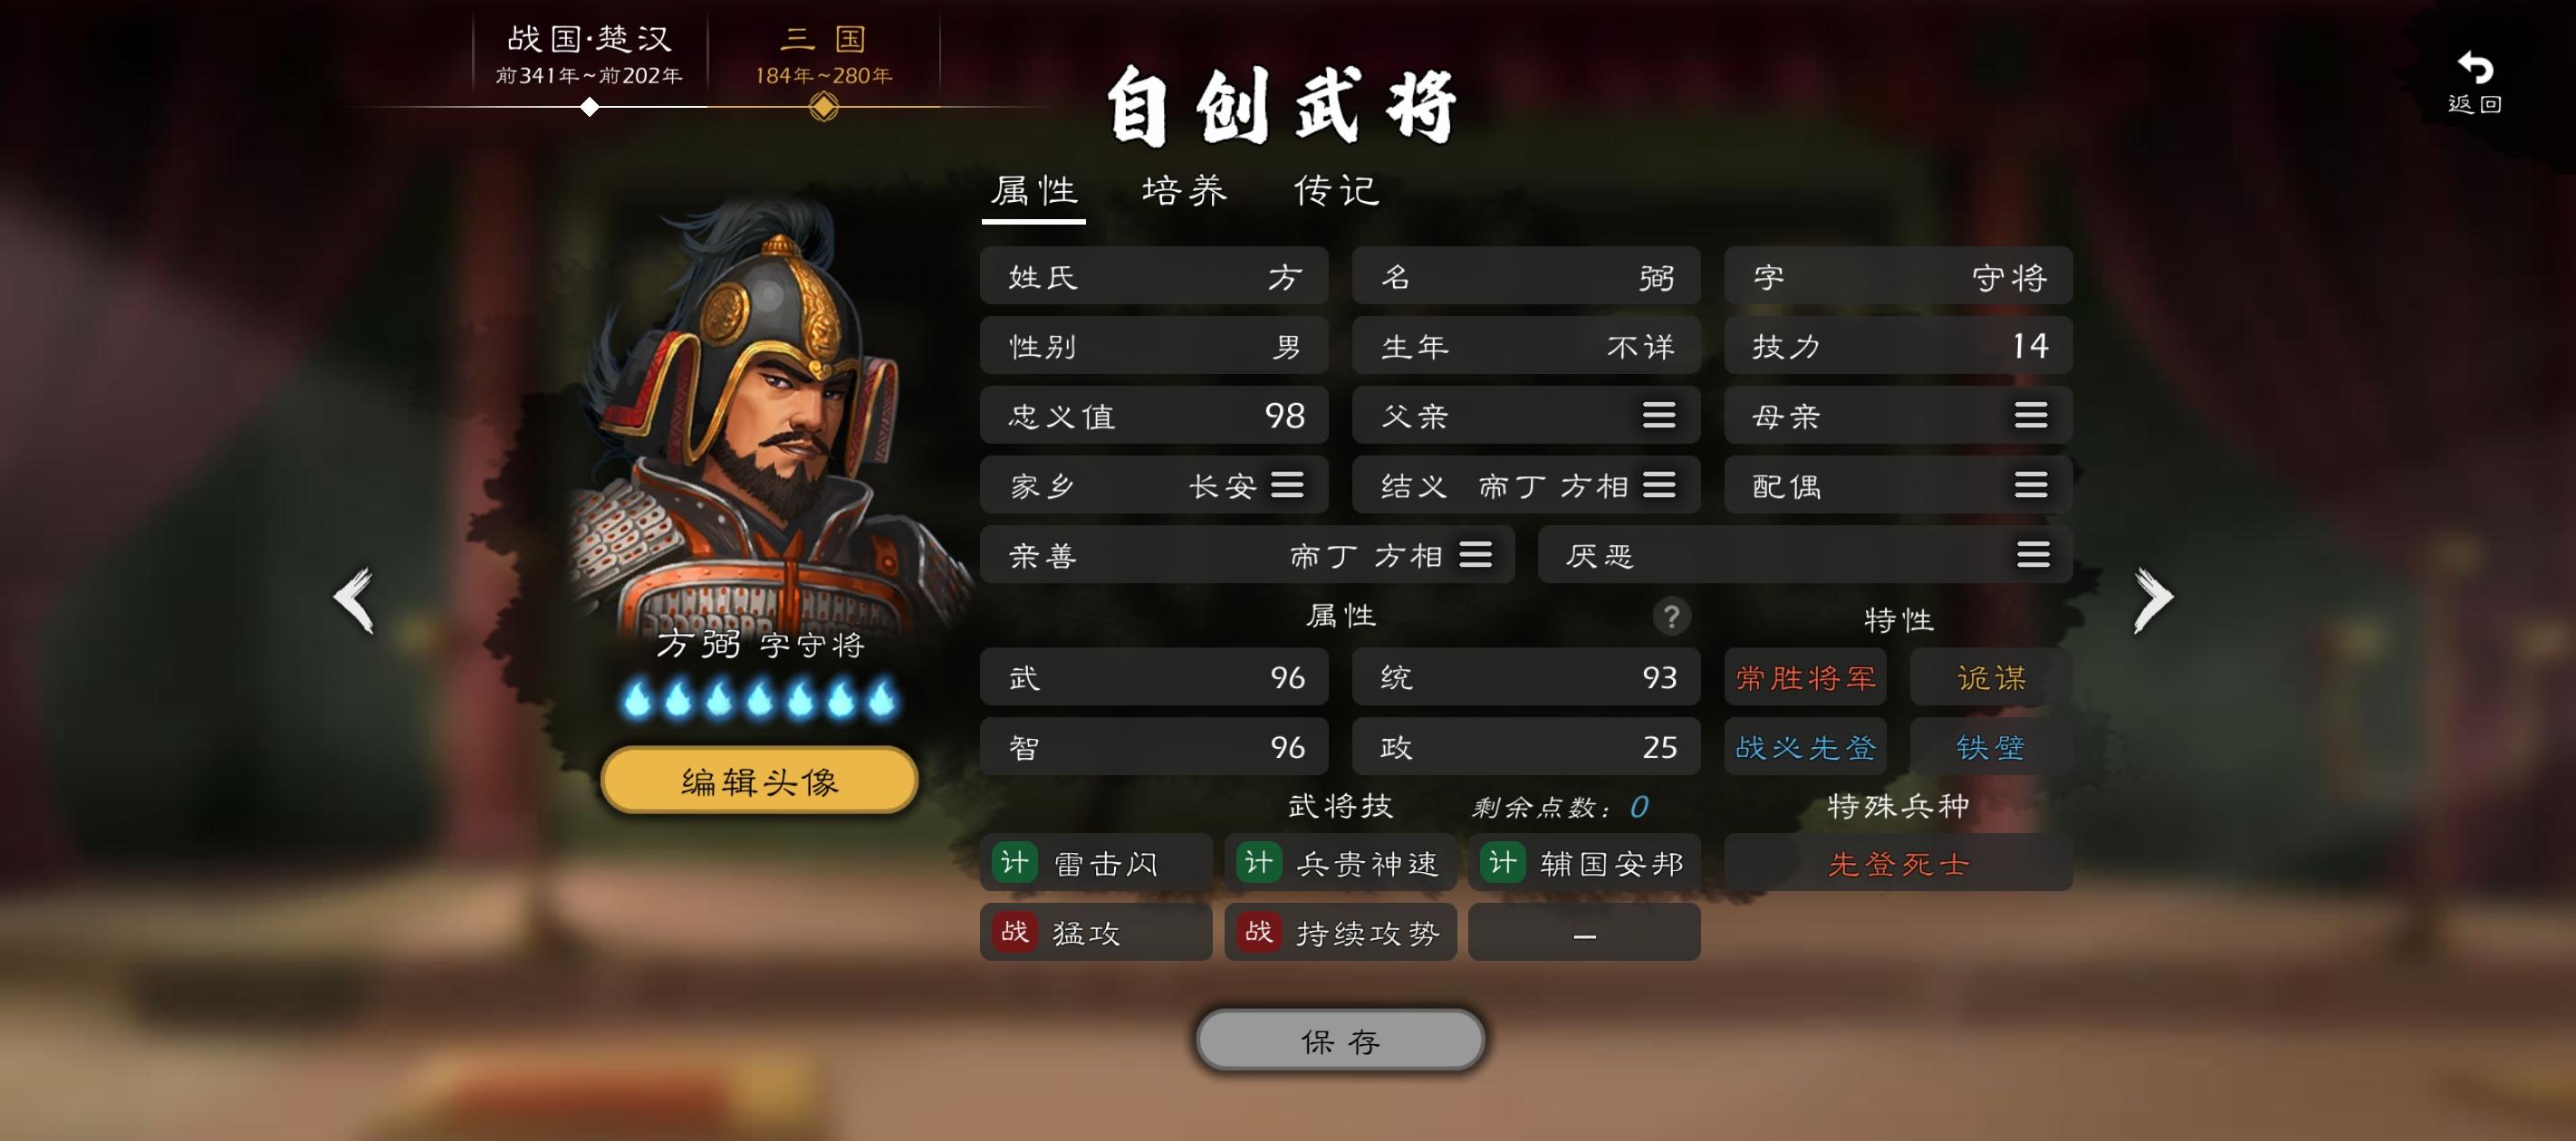Select the 三国 era diamond marker
This screenshot has width=2576, height=1141.
(823, 106)
